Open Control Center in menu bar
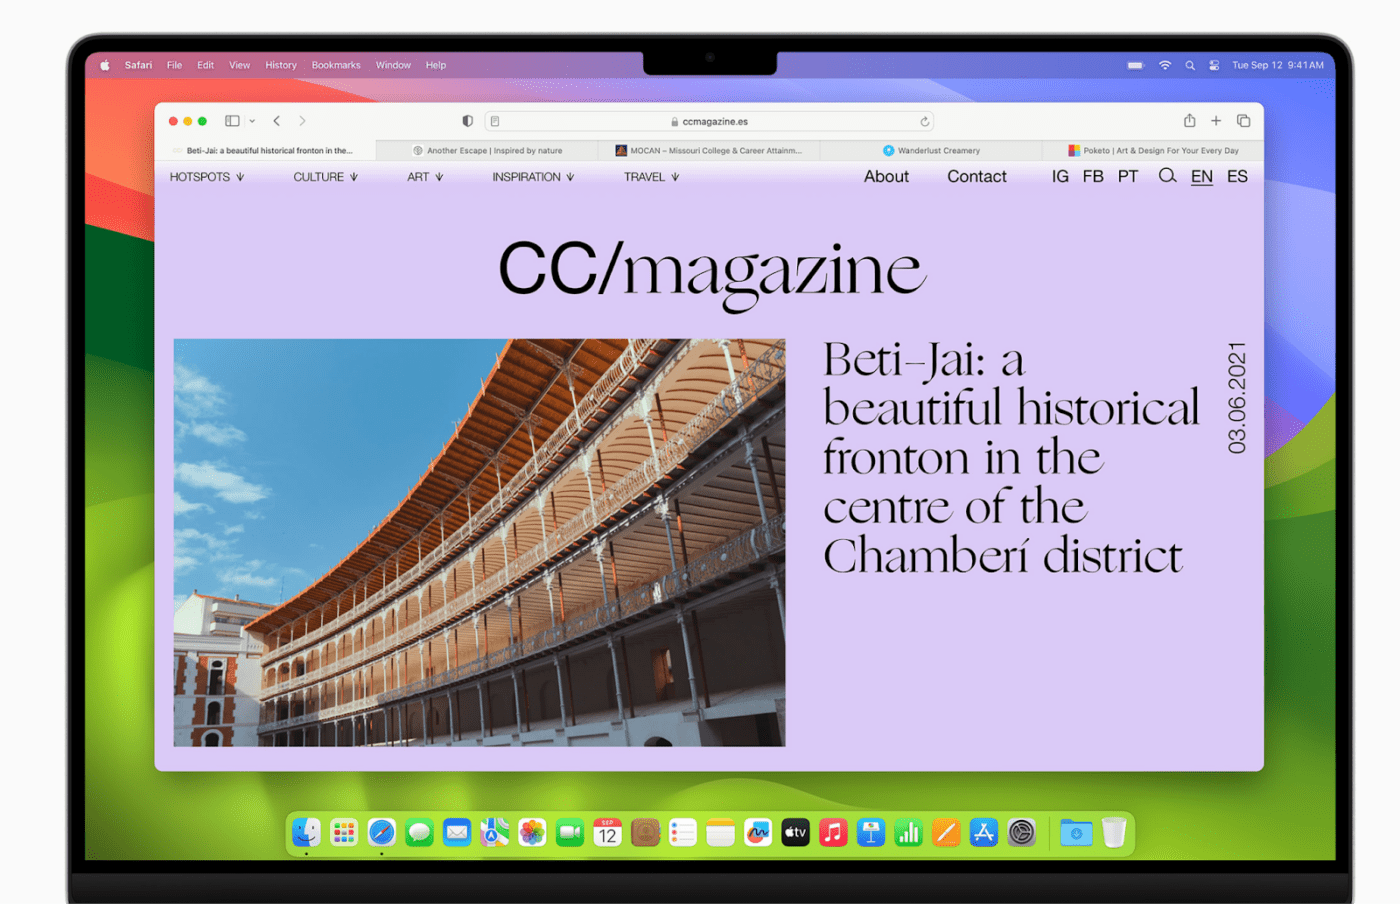1400x904 pixels. (x=1214, y=65)
